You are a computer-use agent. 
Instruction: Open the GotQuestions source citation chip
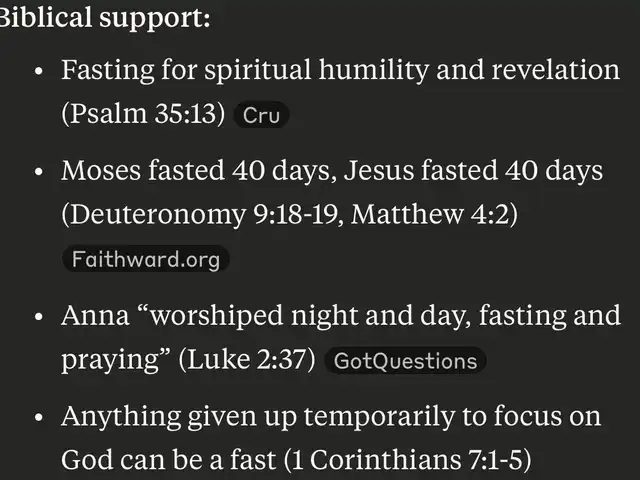[x=406, y=361]
